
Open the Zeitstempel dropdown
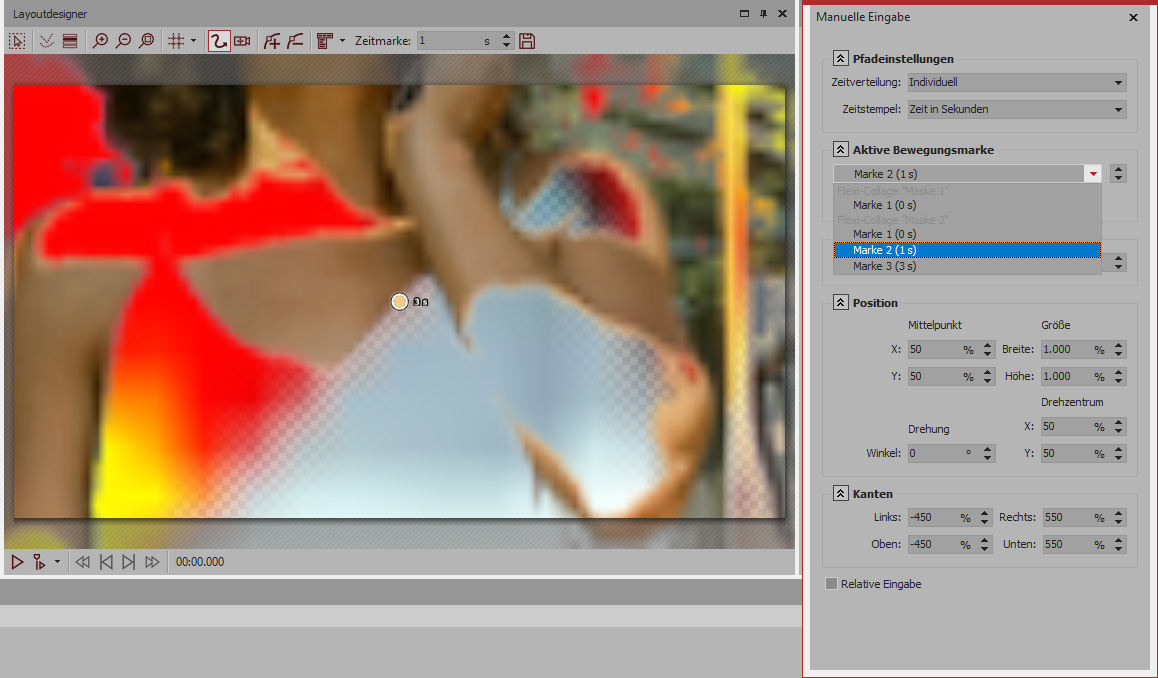click(1017, 109)
